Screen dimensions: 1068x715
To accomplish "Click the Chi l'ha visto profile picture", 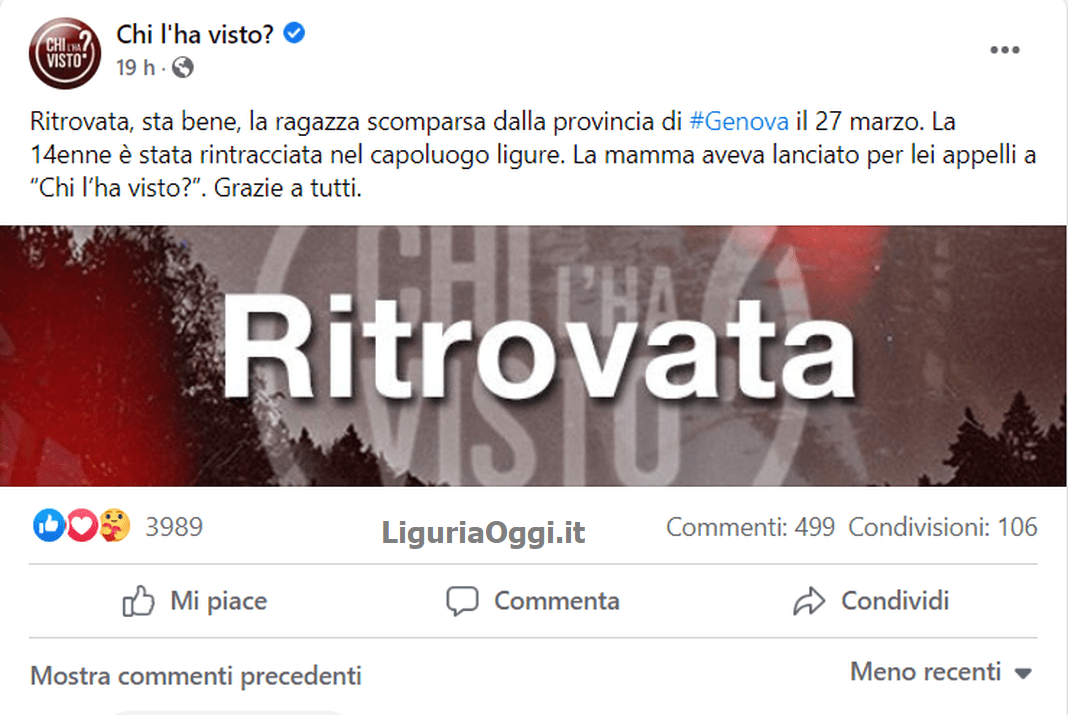I will click(65, 53).
